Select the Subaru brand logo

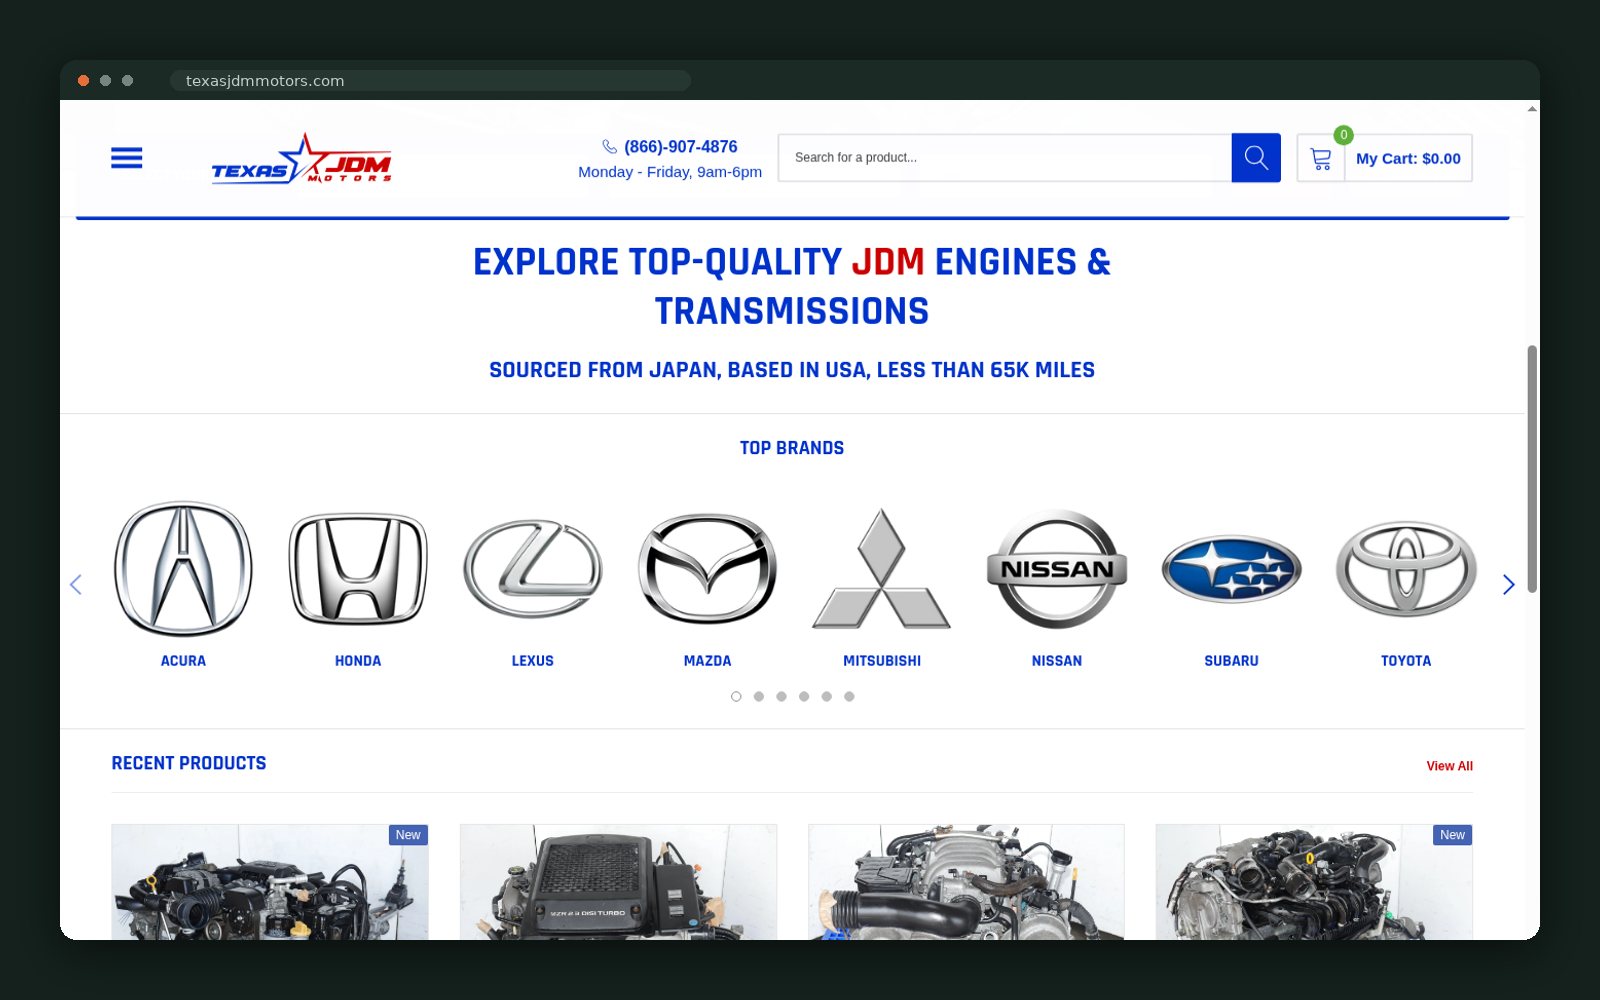click(x=1231, y=569)
